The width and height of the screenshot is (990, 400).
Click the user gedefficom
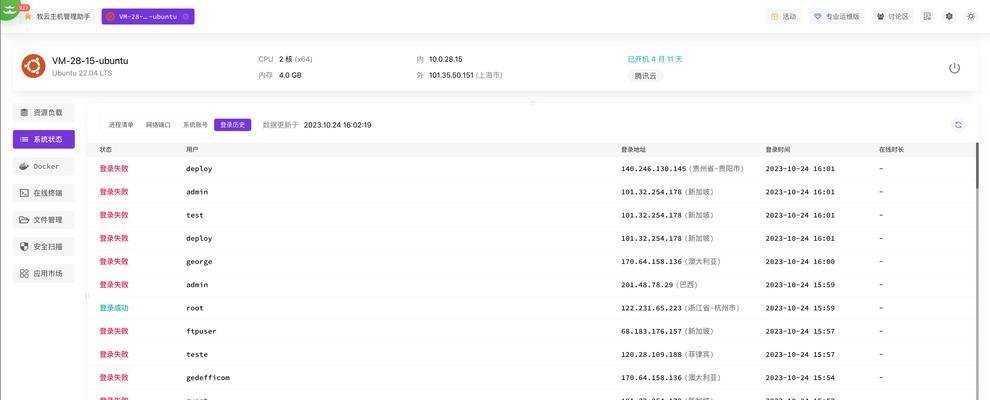[x=208, y=377]
